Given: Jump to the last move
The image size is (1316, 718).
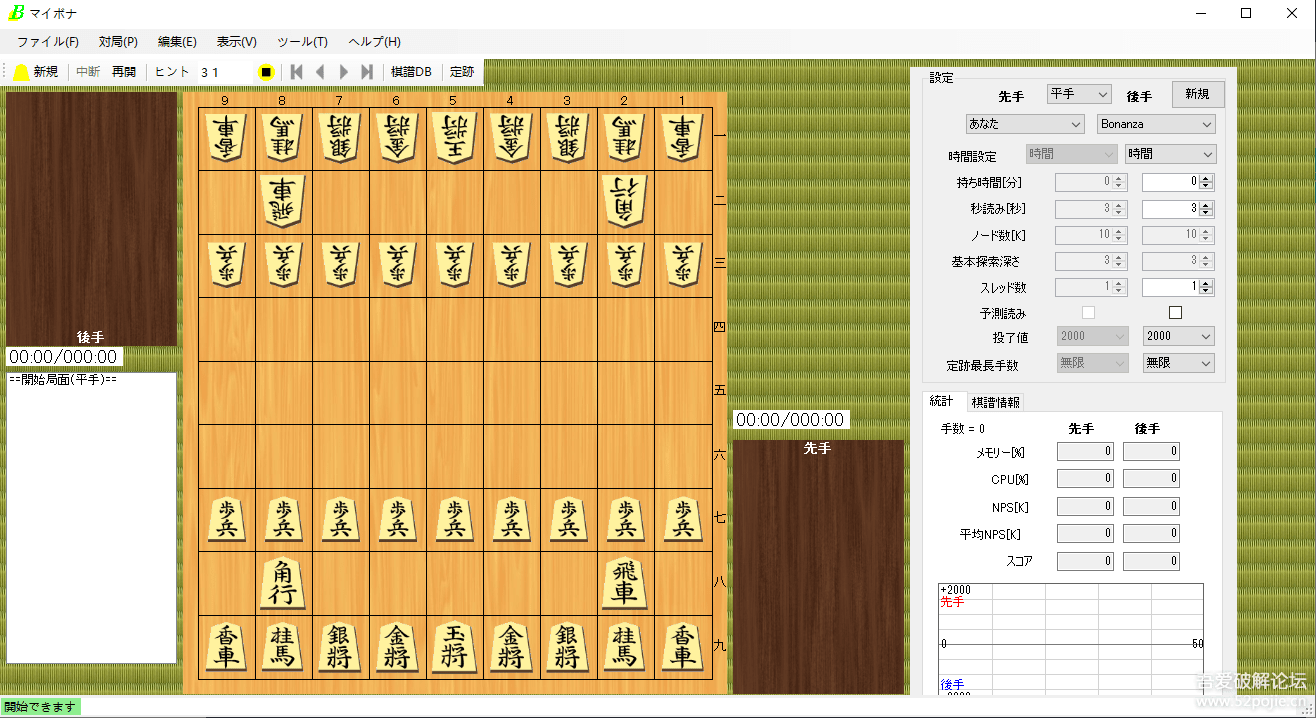Looking at the screenshot, I should coord(367,72).
